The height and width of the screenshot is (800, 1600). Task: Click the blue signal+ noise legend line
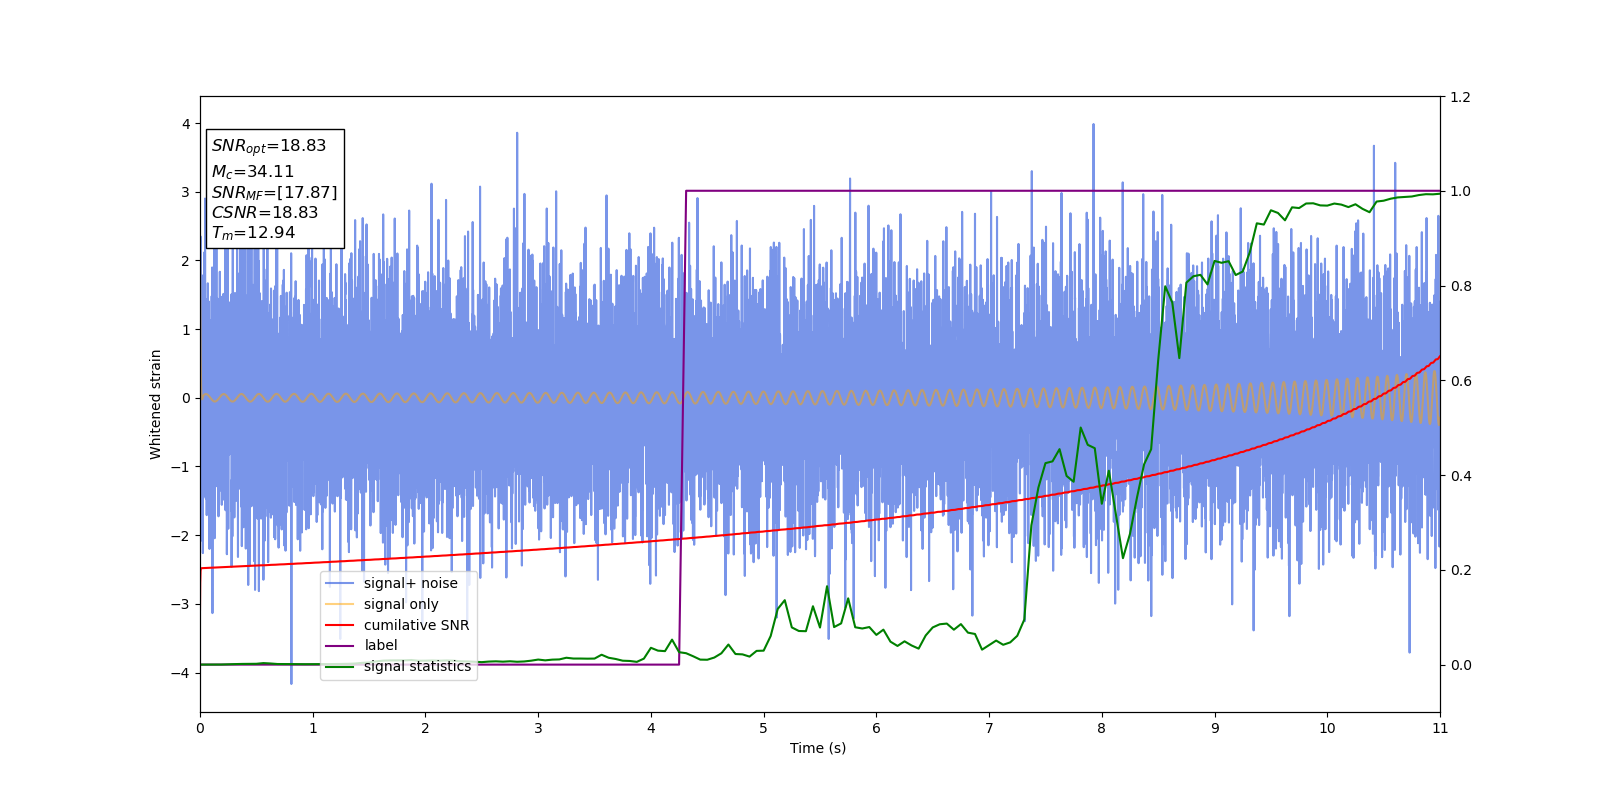340,583
